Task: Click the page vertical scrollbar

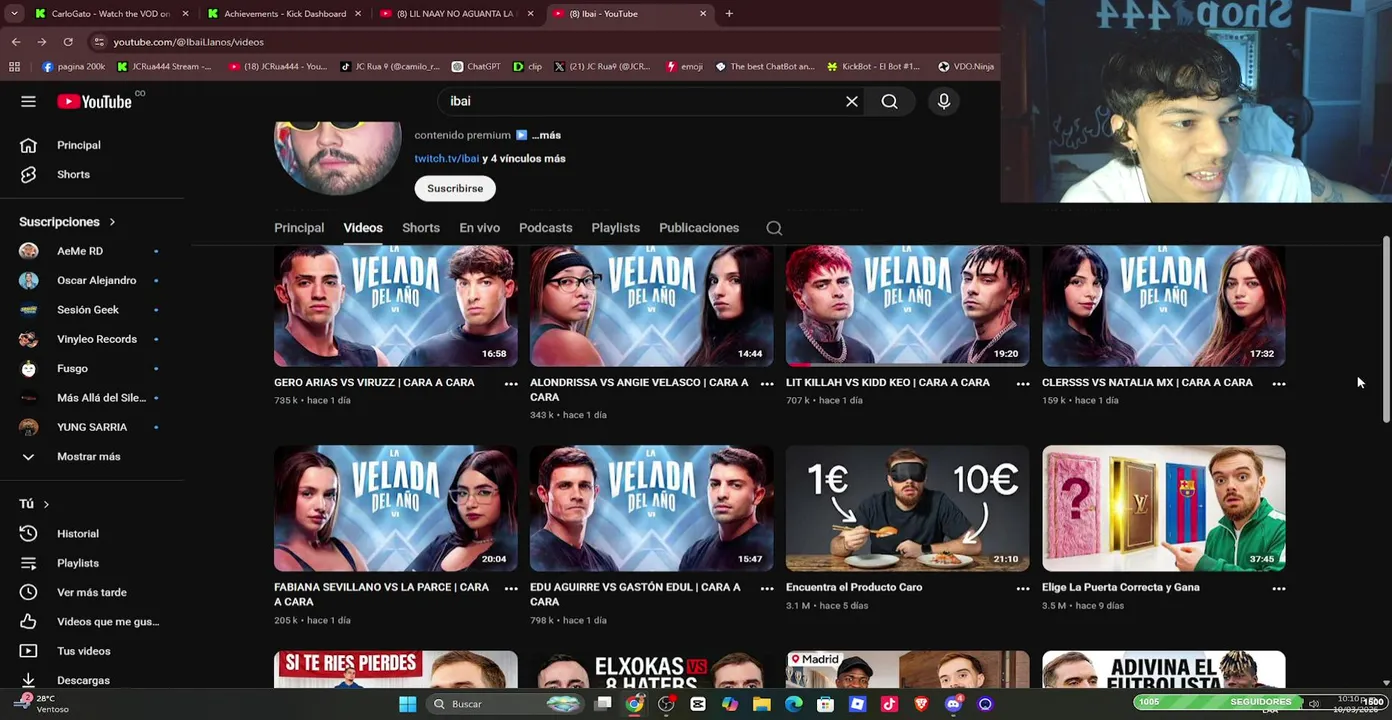Action: tap(1386, 330)
